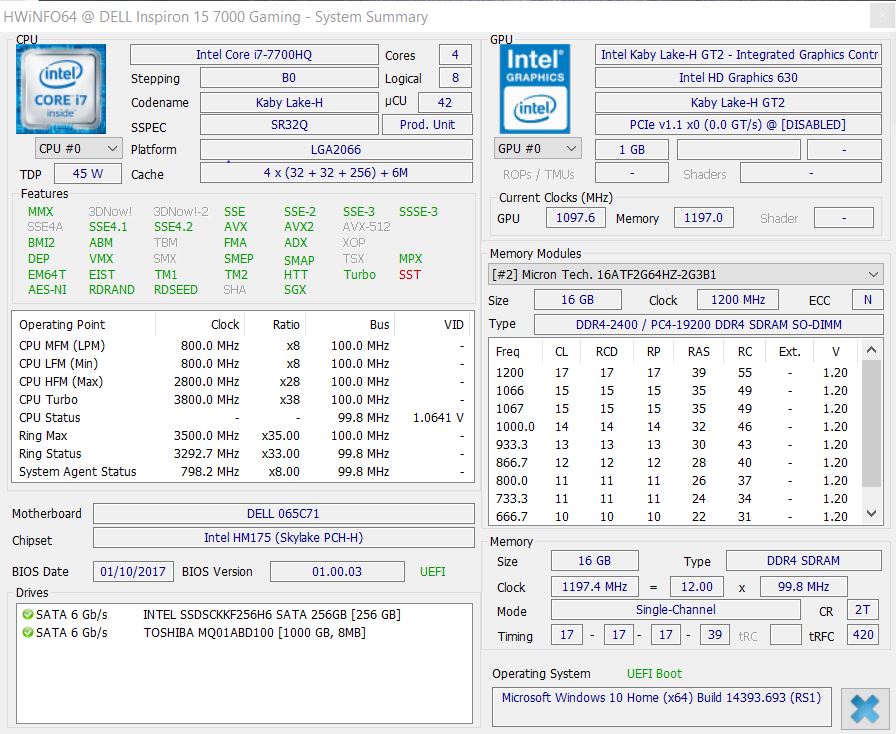Click the red SST feature label
Viewport: 896px width, 734px height.
[x=410, y=275]
